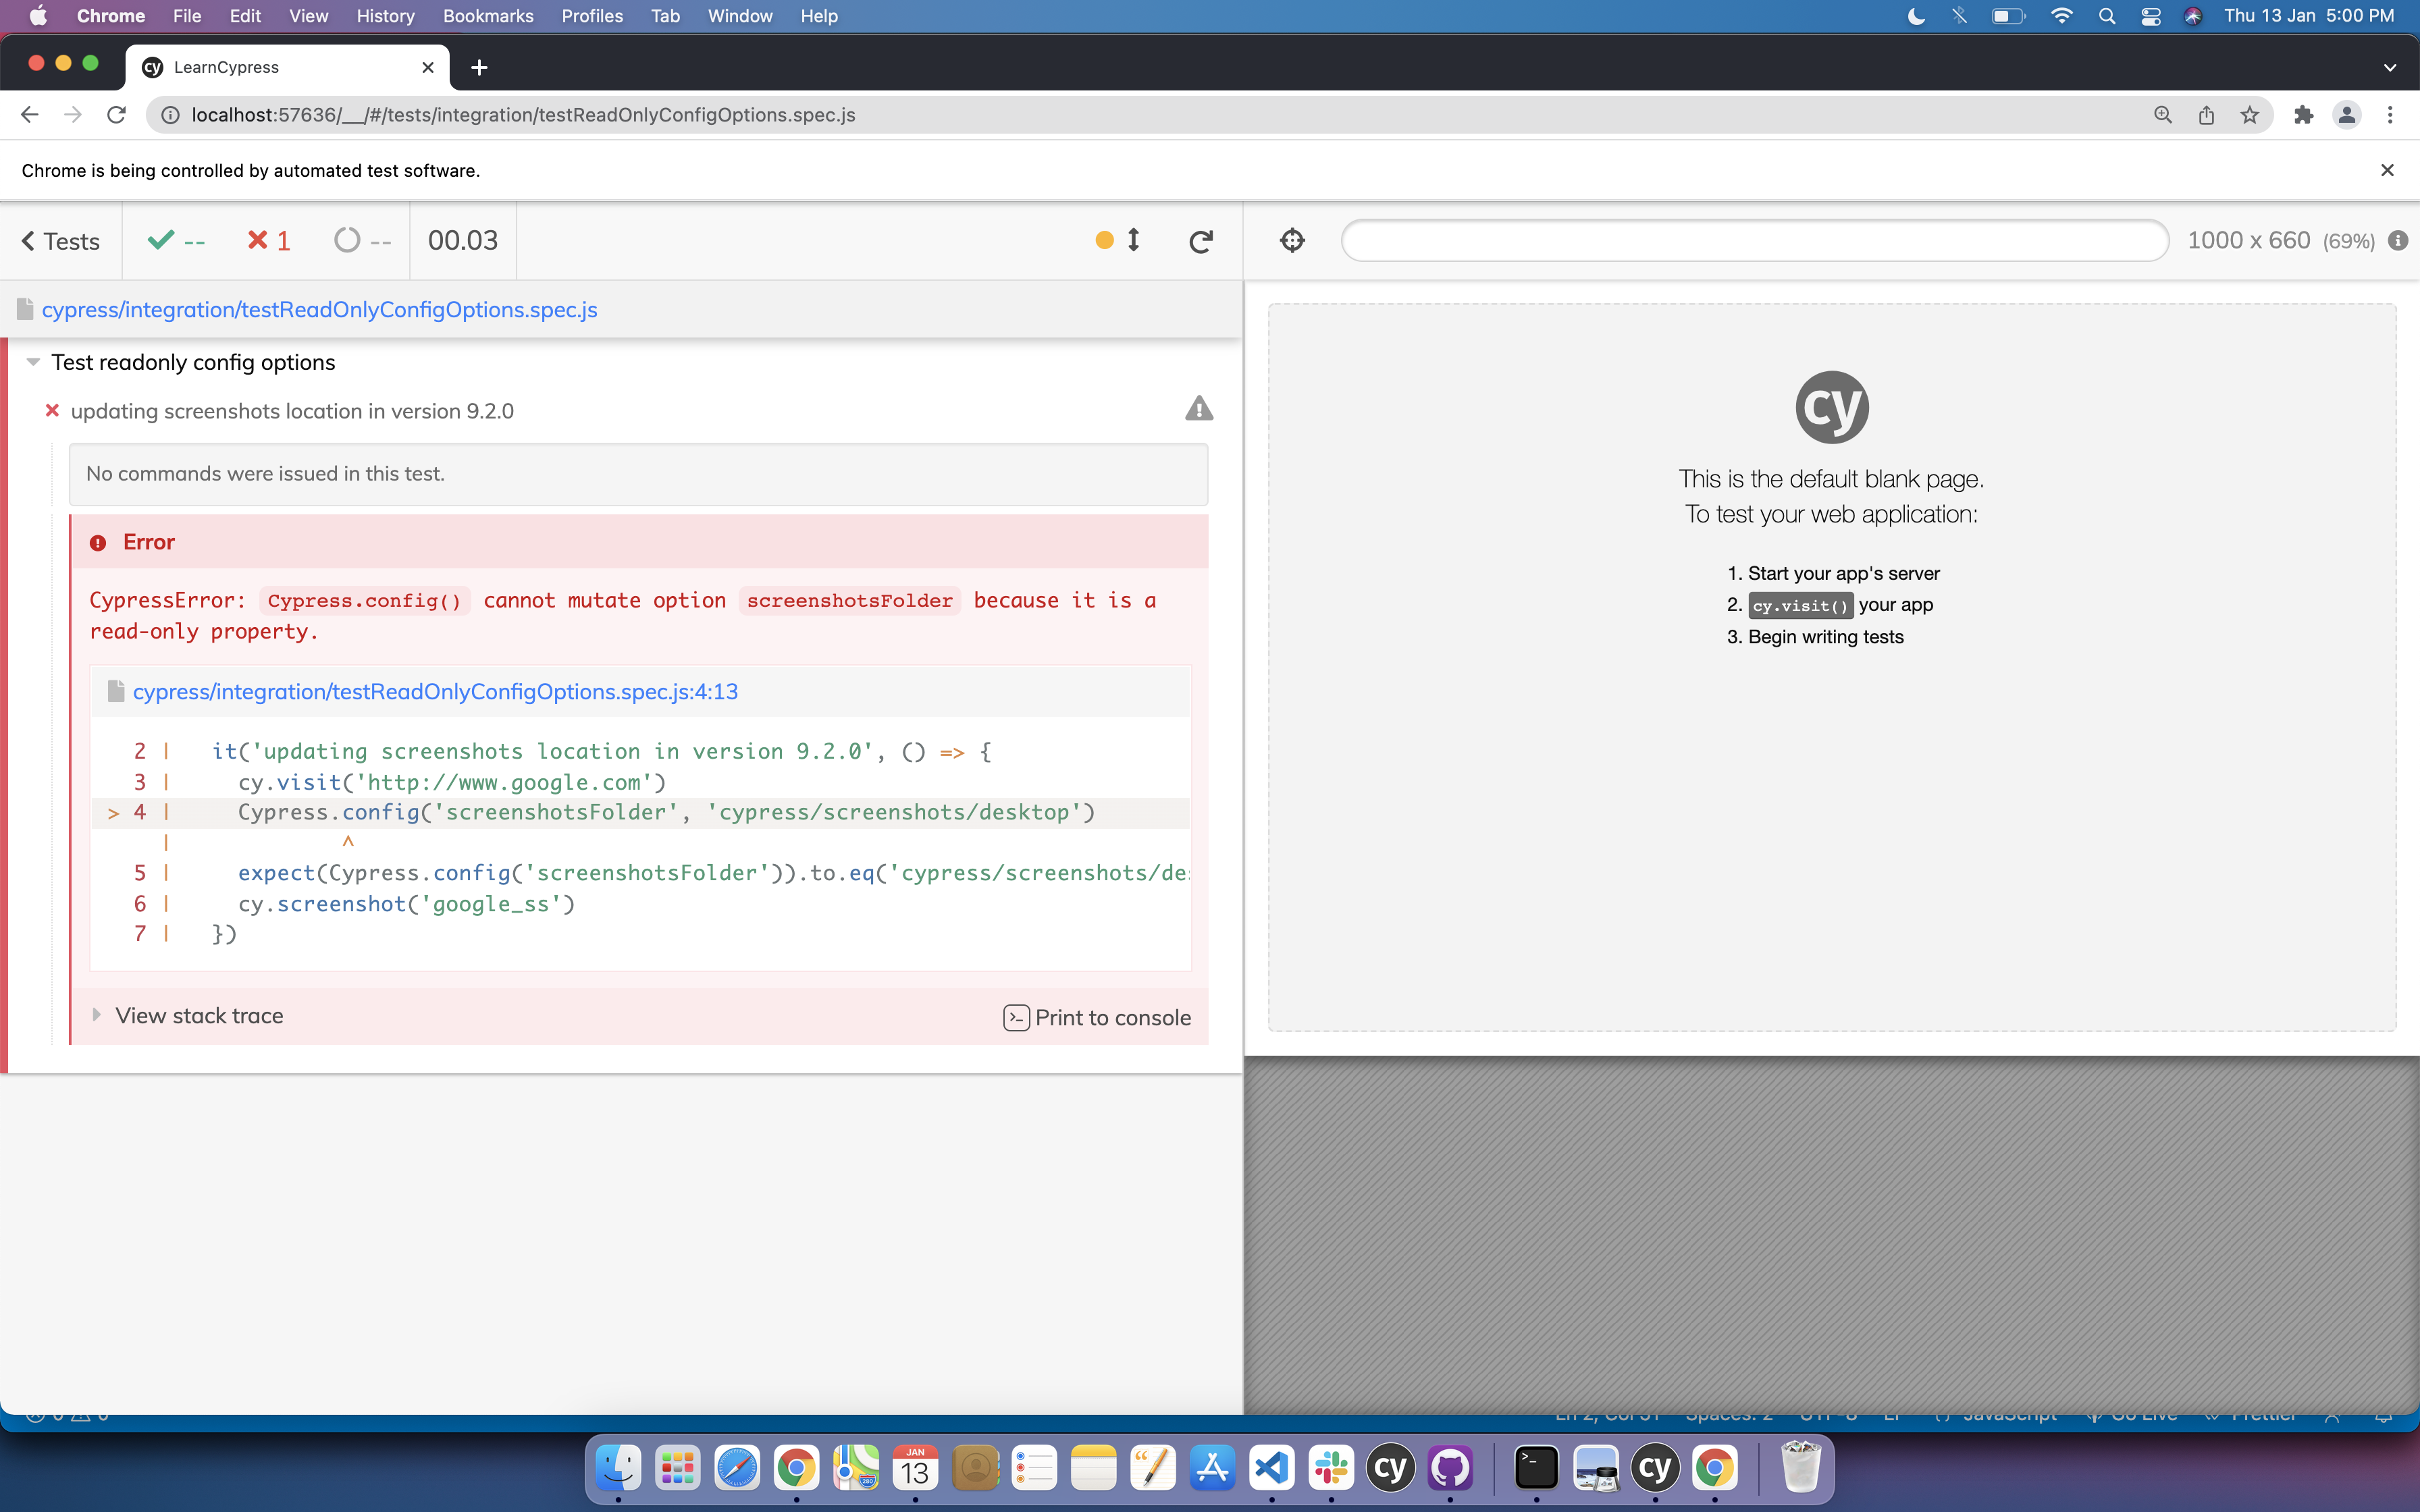This screenshot has width=2420, height=1512.
Task: Click the Print to console button
Action: pyautogui.click(x=1097, y=1017)
